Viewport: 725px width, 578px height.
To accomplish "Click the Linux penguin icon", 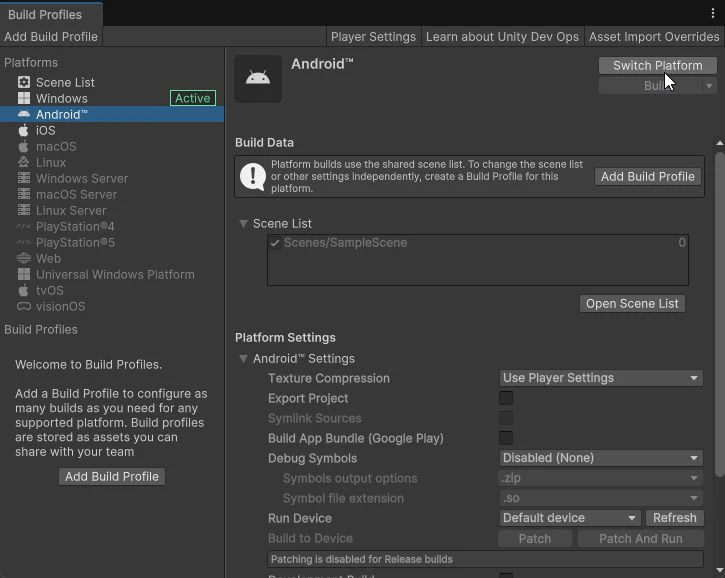I will click(x=24, y=162).
